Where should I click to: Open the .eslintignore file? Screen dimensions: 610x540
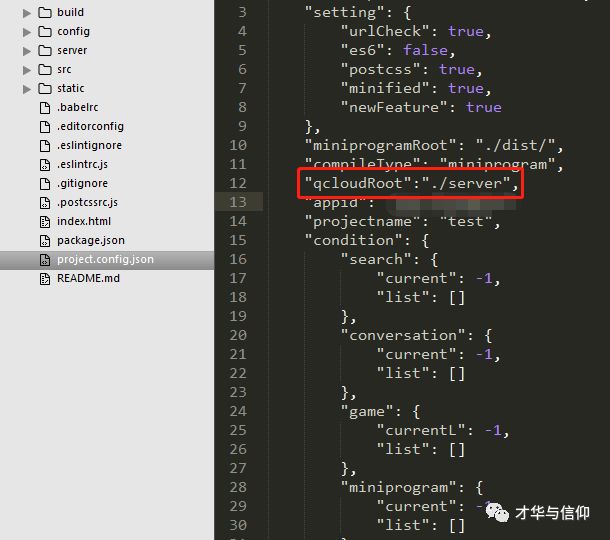tap(89, 145)
